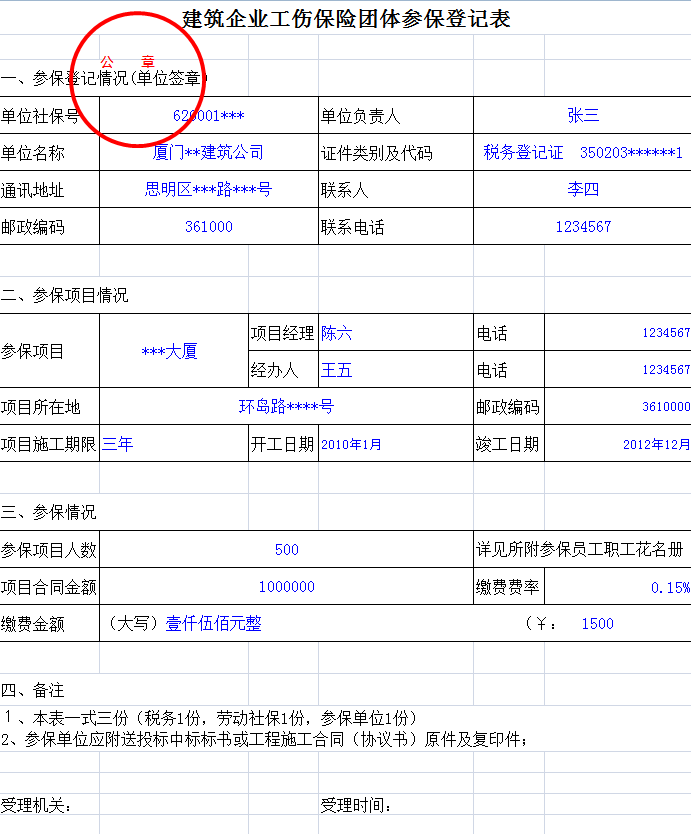The height and width of the screenshot is (834, 692).
Task: Click the 竣工日期 label cell
Action: pos(508,444)
